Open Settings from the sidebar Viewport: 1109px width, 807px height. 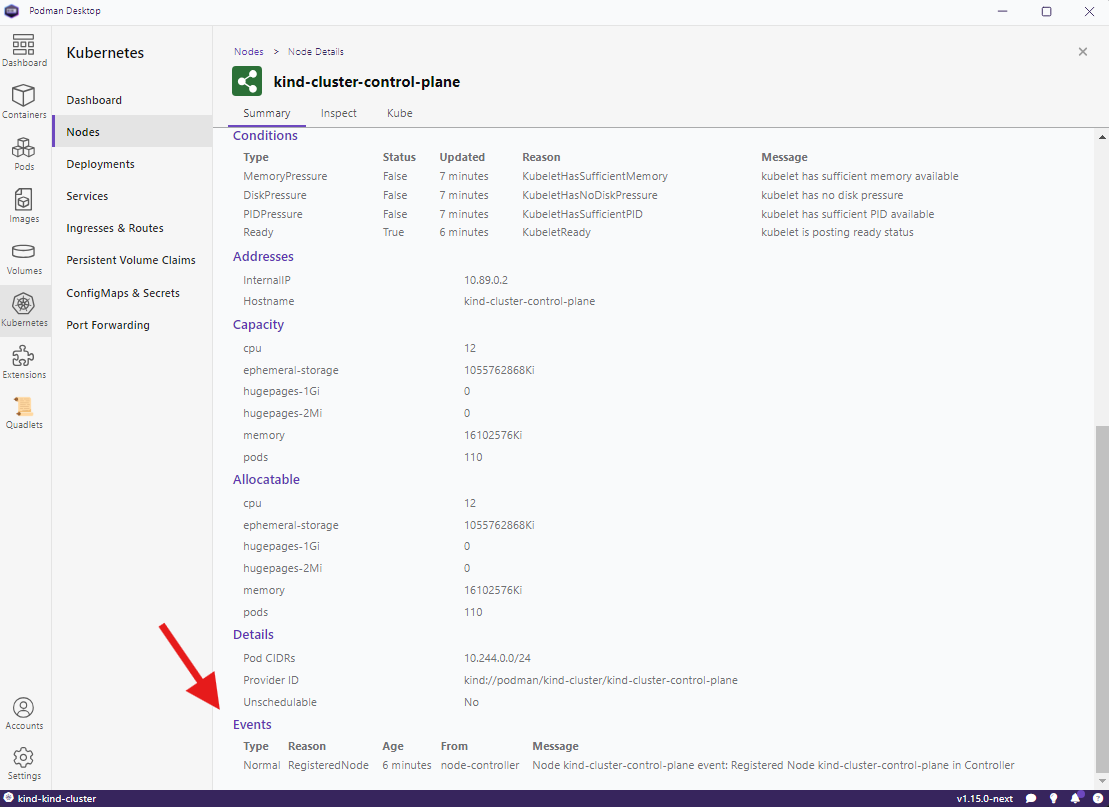point(24,764)
